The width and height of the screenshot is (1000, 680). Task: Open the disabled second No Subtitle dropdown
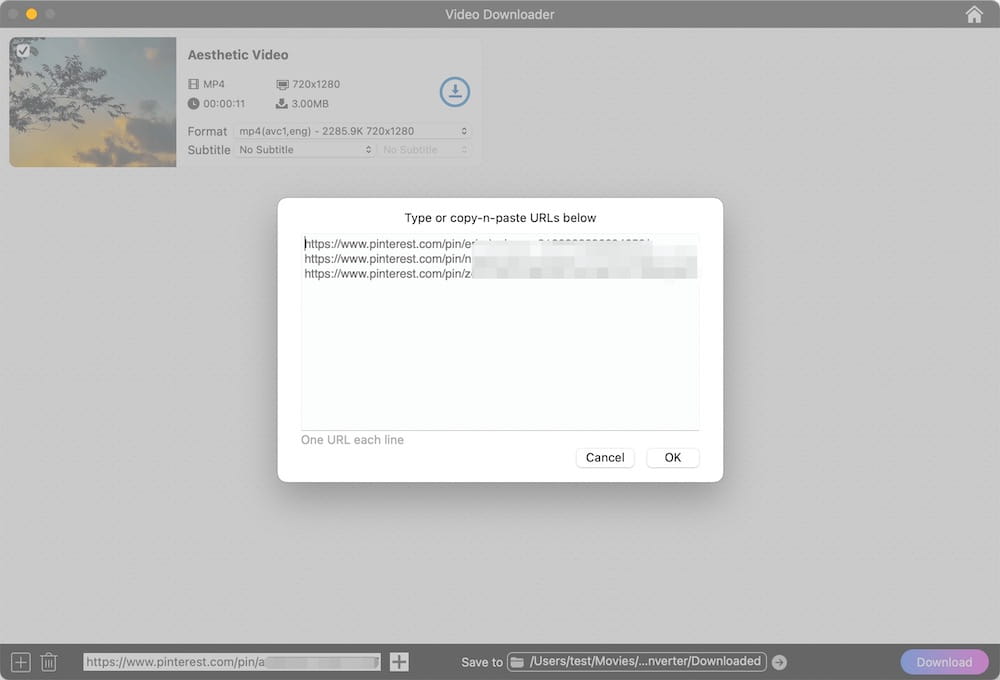[x=425, y=149]
